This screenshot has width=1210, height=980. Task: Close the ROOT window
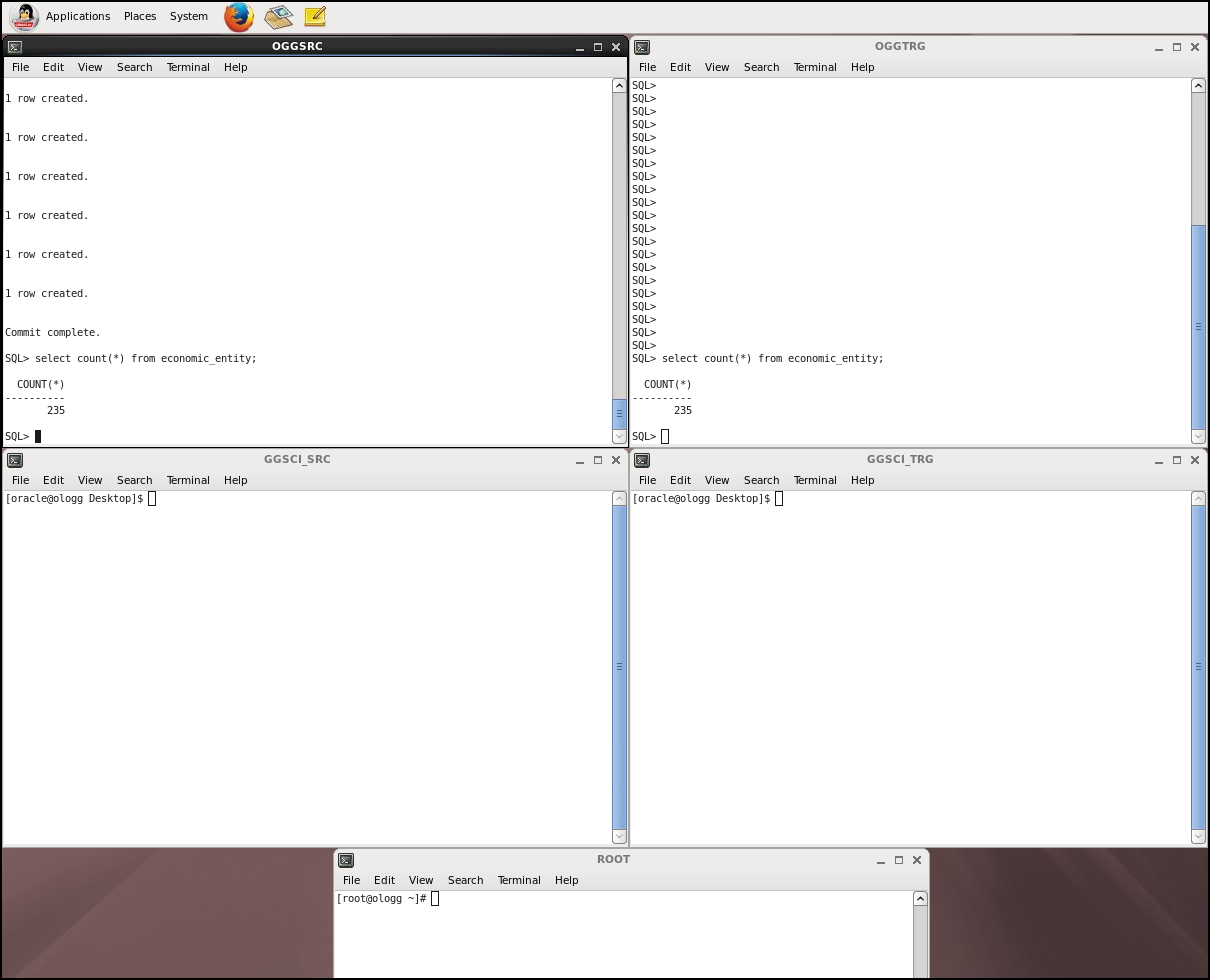(917, 860)
